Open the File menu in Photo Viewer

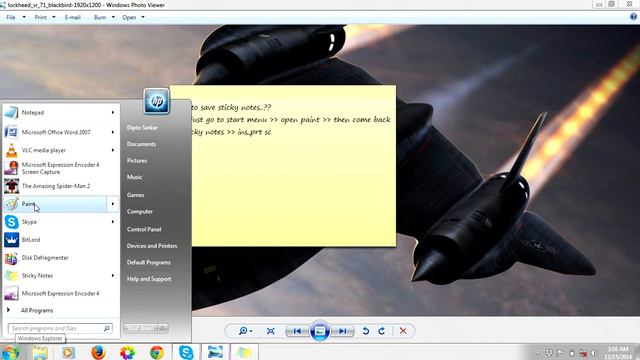[15, 17]
